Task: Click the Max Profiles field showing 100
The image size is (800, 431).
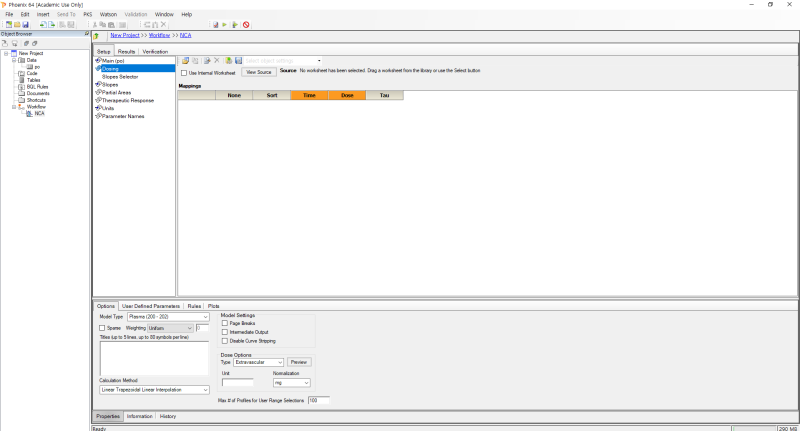Action: click(318, 400)
